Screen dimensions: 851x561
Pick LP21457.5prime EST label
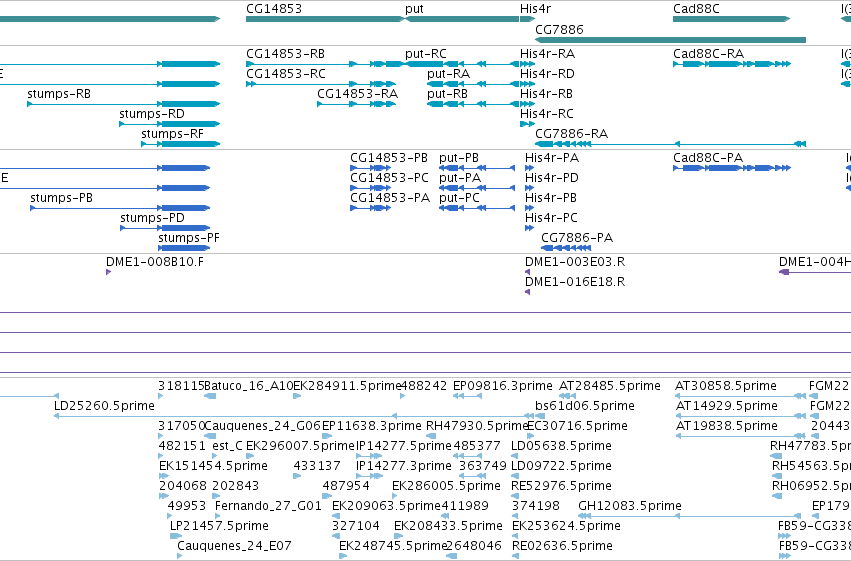219,526
